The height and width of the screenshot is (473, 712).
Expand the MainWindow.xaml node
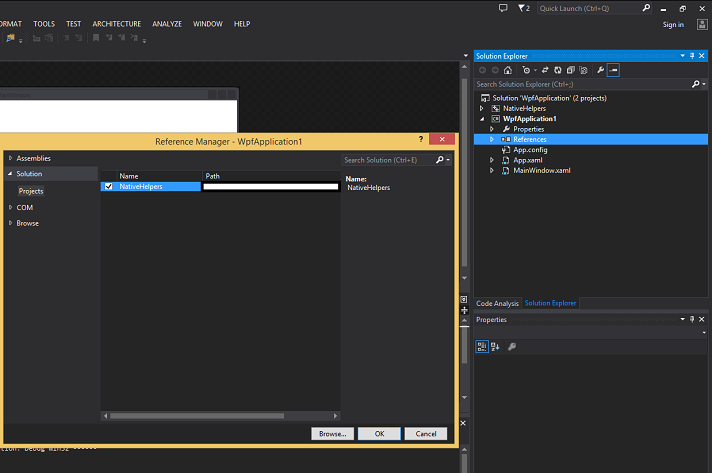click(x=491, y=170)
